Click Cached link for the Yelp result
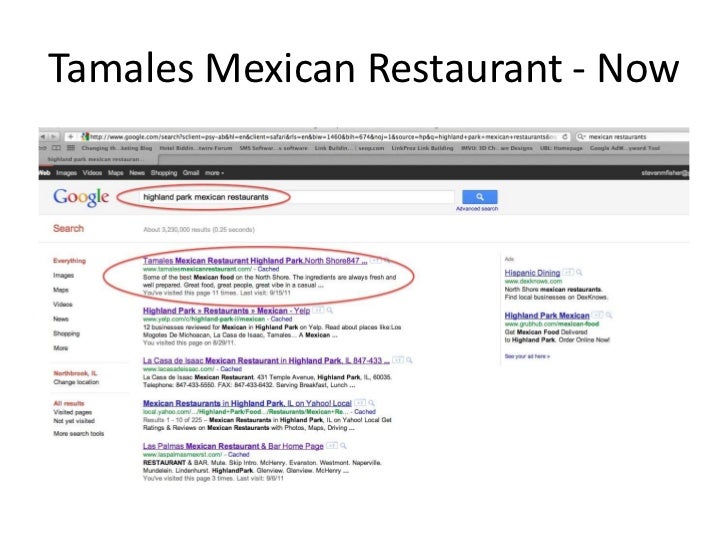This screenshot has height=546, width=728. pos(281,319)
